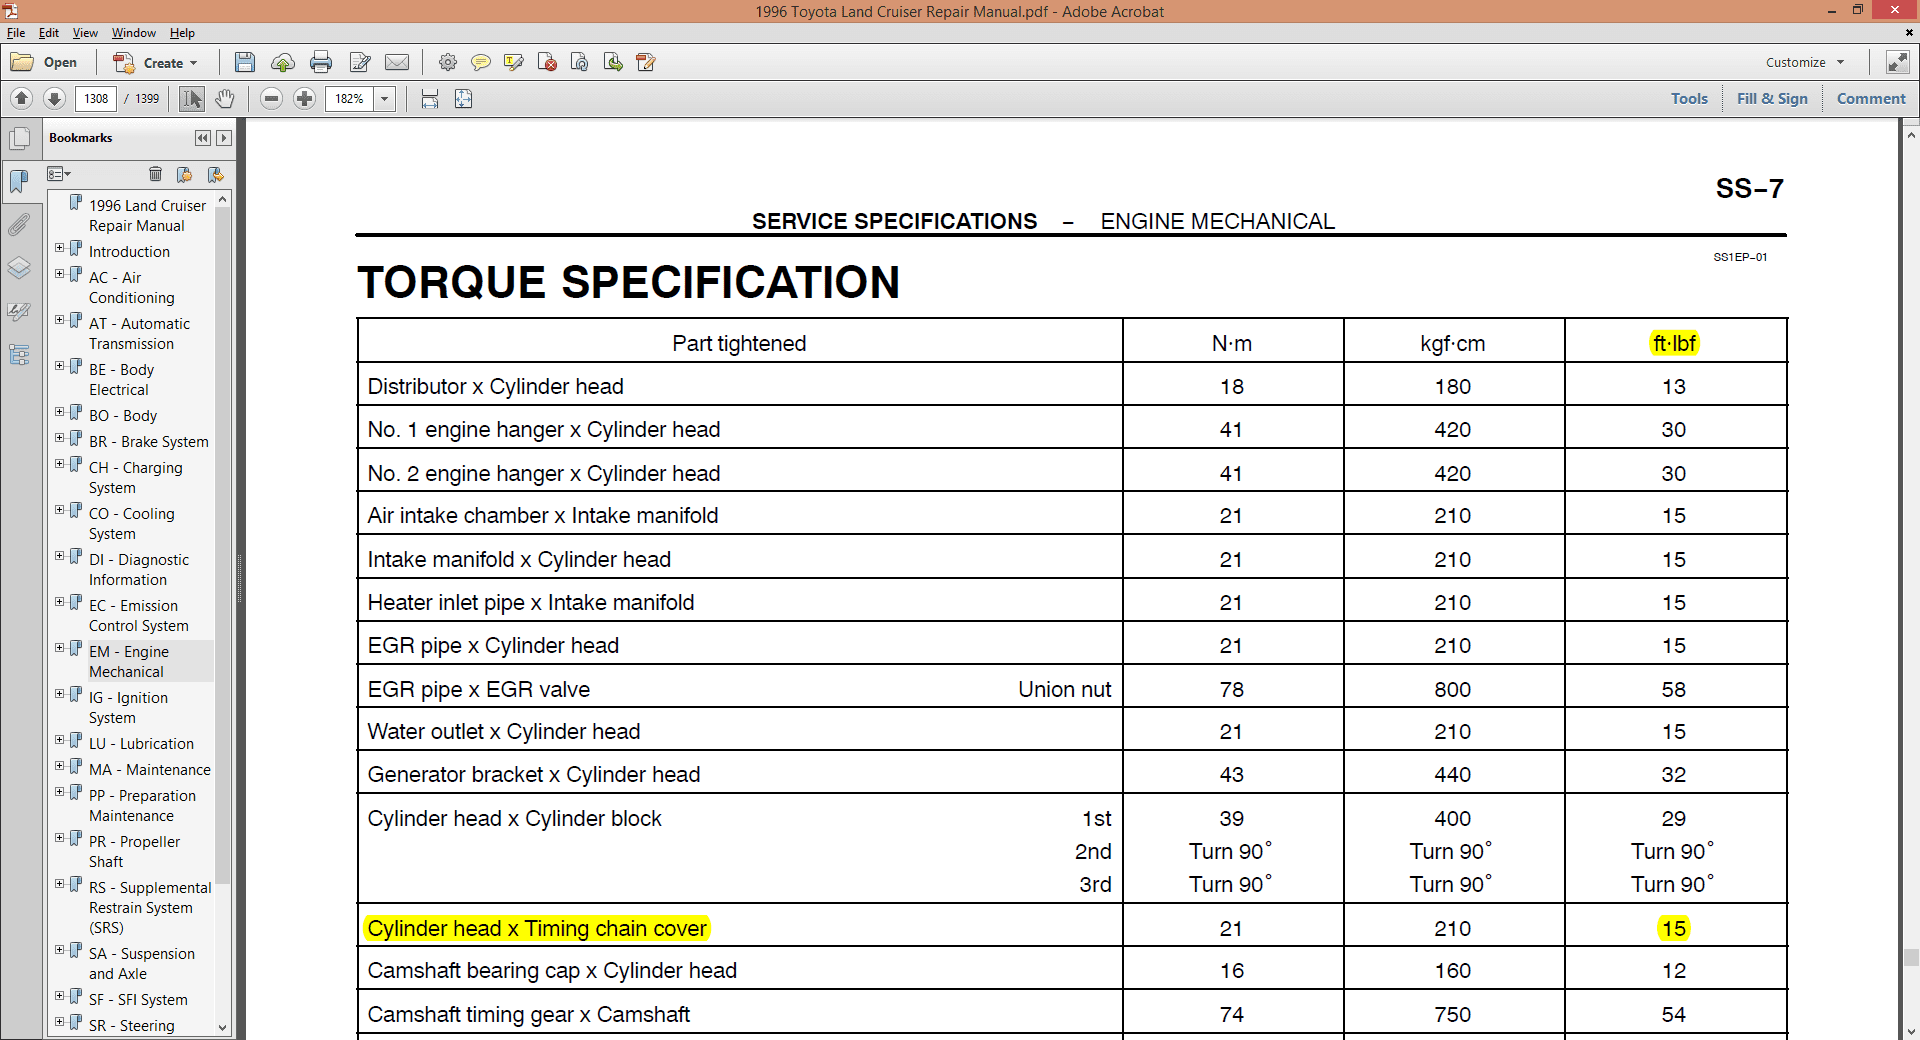Screen dimensions: 1920x1040
Task: Click the bookmarks panel scrollbar
Action: coord(223,545)
